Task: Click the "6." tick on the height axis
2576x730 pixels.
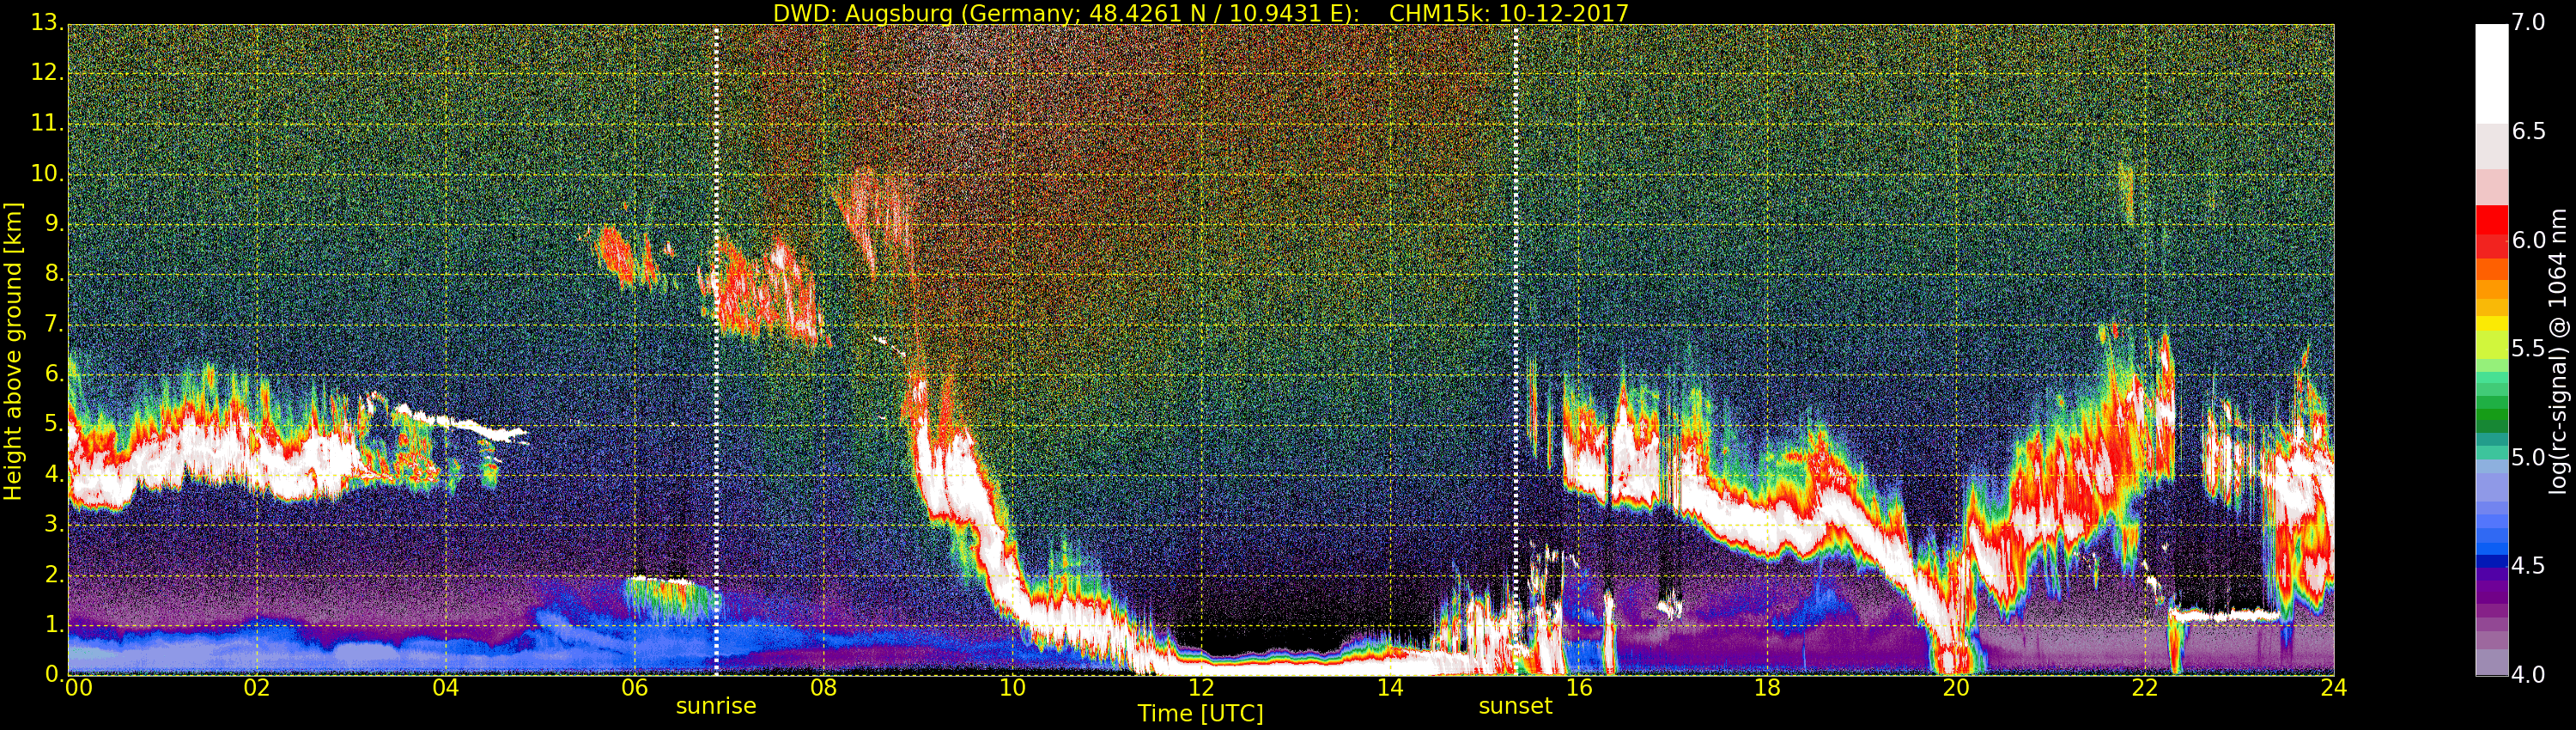Action: pyautogui.click(x=54, y=374)
